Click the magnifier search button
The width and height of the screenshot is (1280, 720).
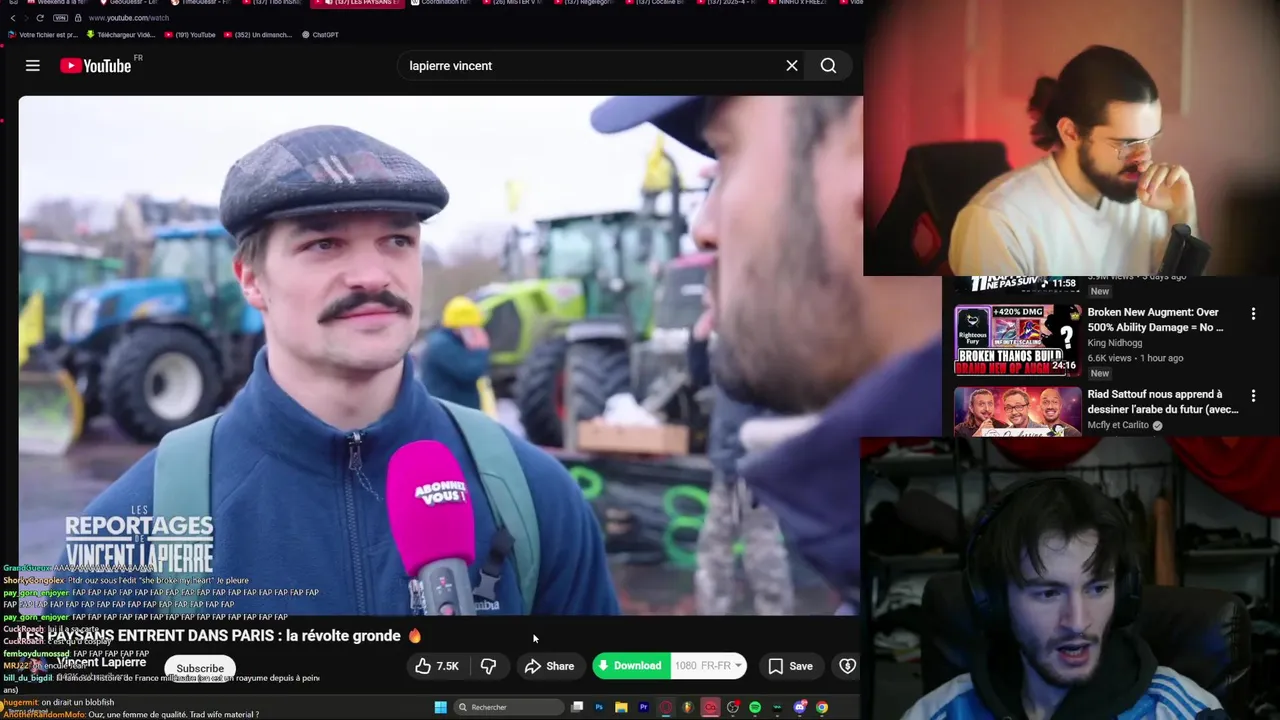(828, 66)
